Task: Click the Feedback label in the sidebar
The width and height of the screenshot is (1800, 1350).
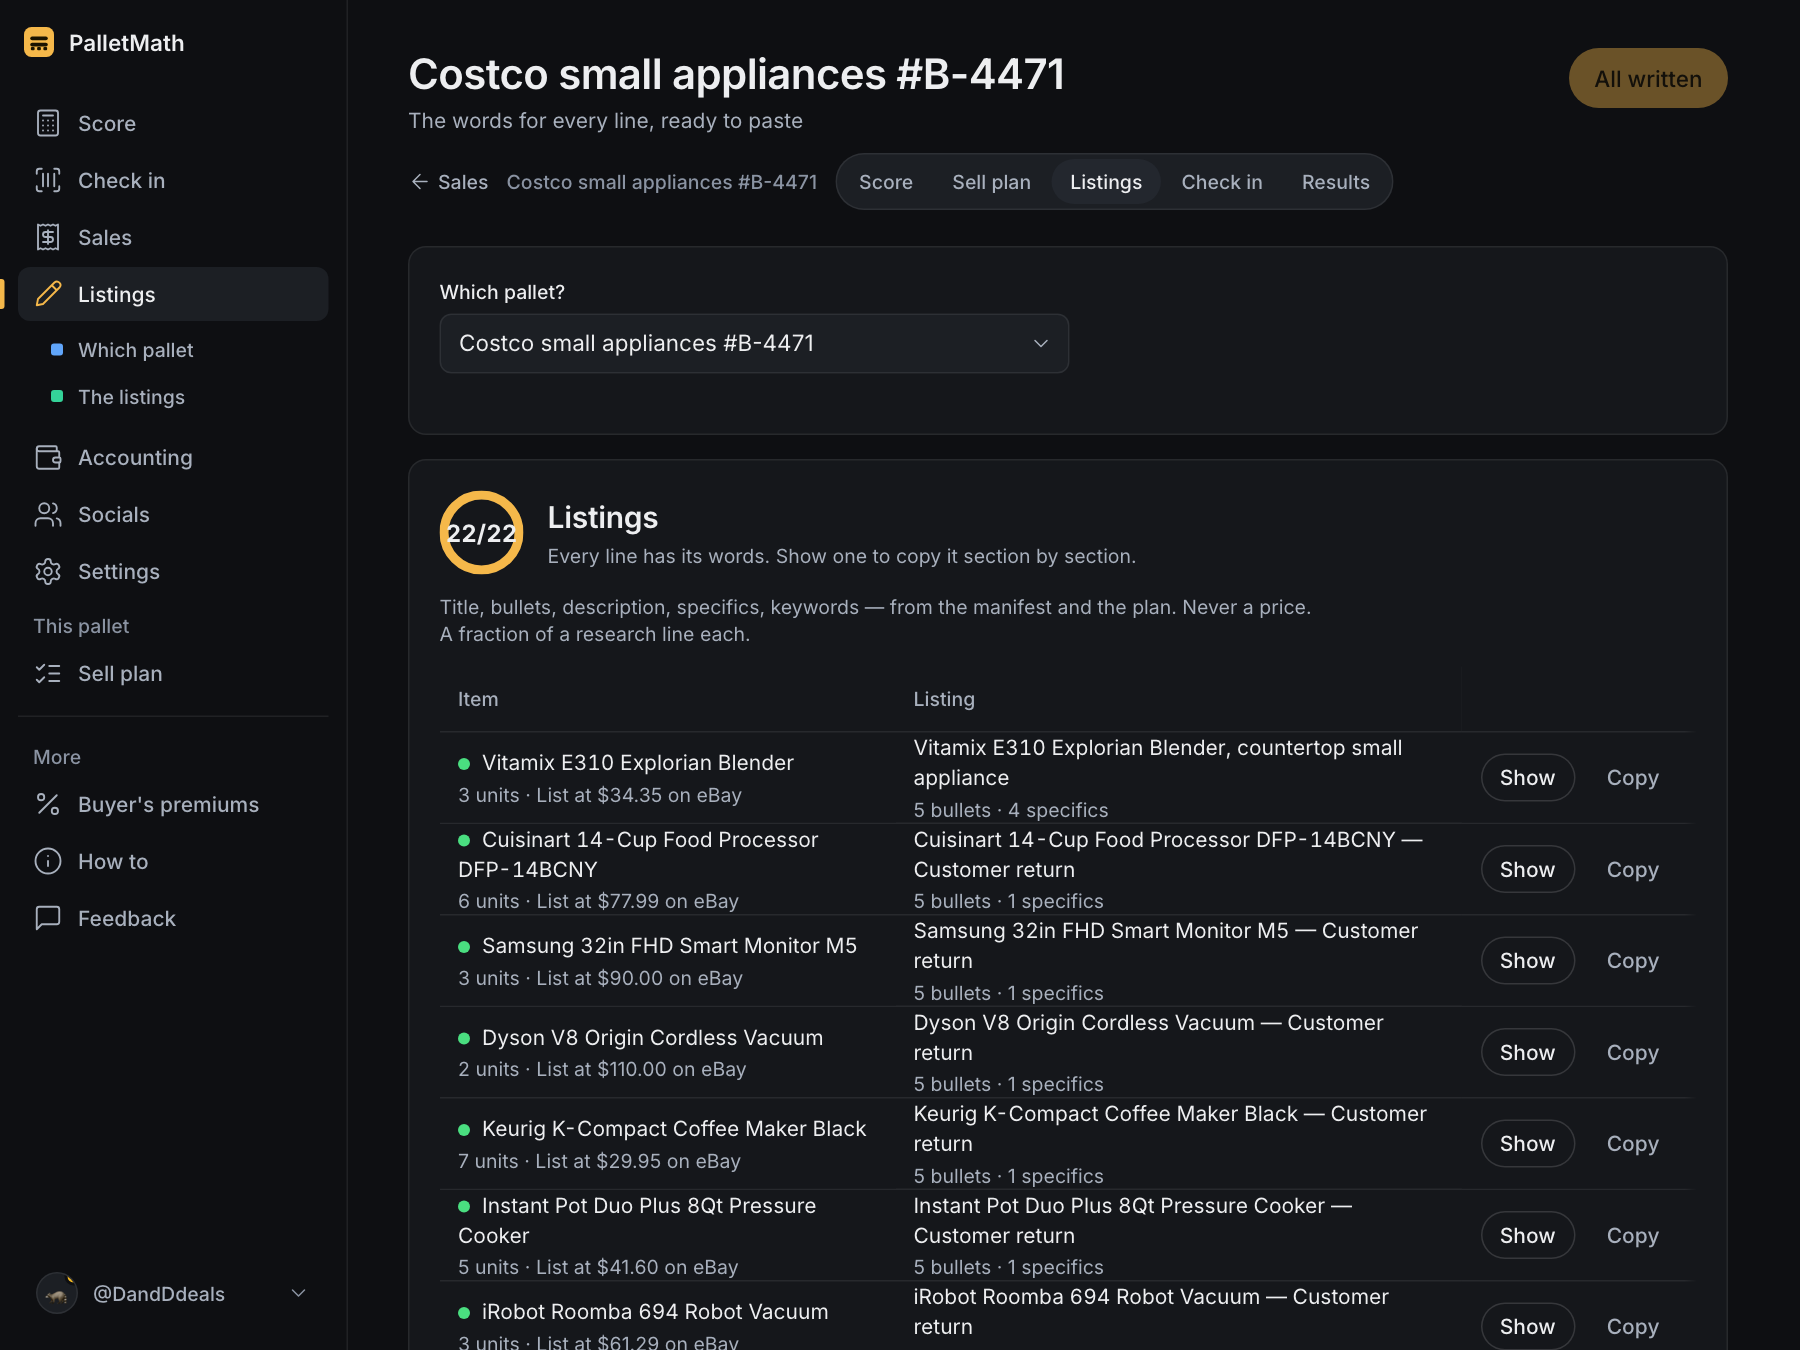Action: [127, 918]
